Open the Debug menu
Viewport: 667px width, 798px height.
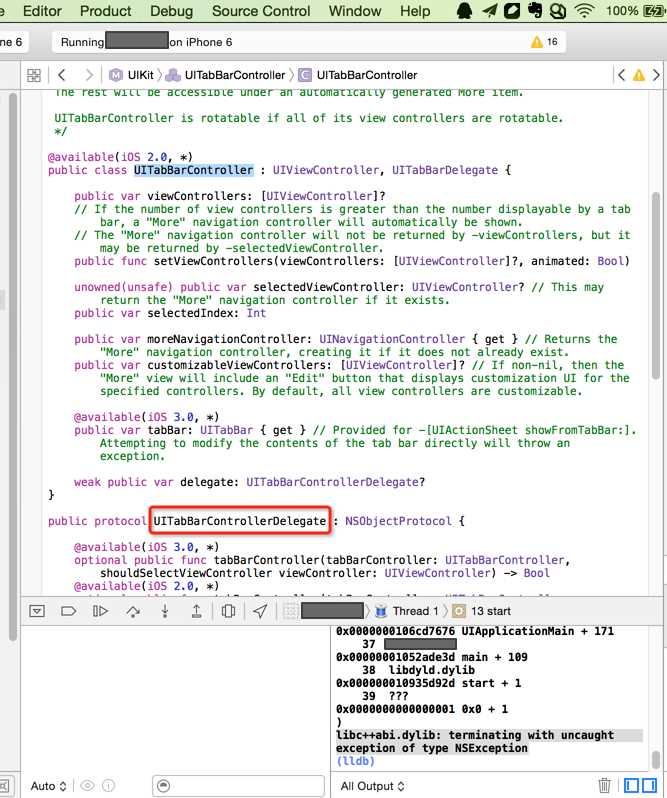171,11
